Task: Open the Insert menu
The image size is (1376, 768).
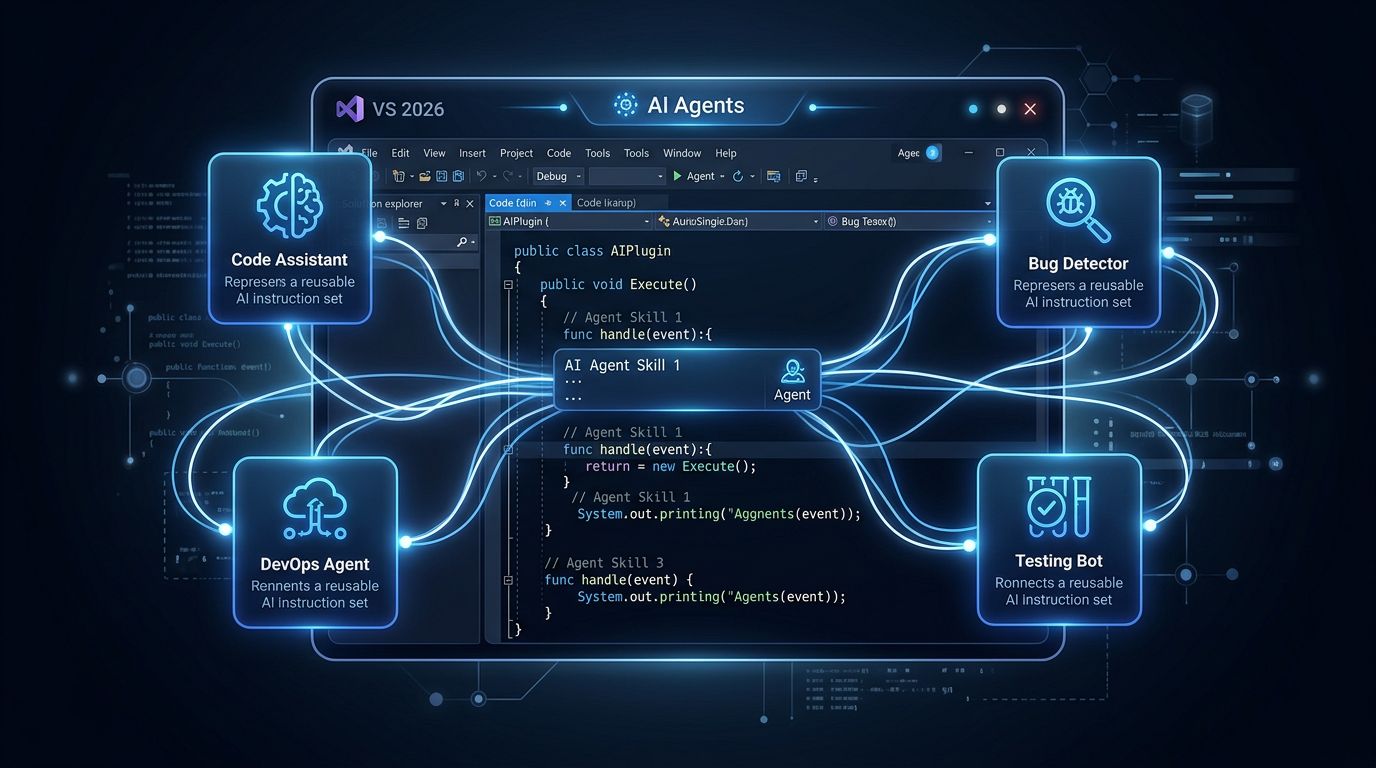Action: point(472,153)
